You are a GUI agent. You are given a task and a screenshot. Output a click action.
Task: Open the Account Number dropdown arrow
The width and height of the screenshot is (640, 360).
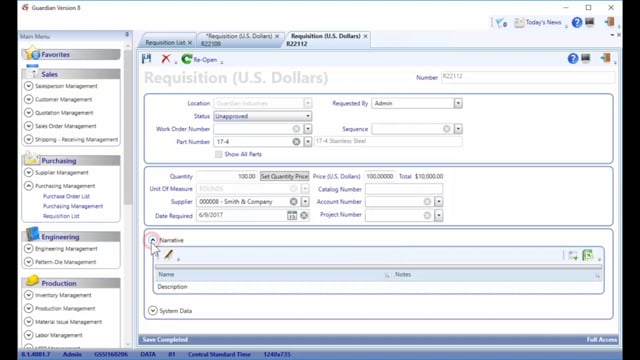pyautogui.click(x=439, y=202)
